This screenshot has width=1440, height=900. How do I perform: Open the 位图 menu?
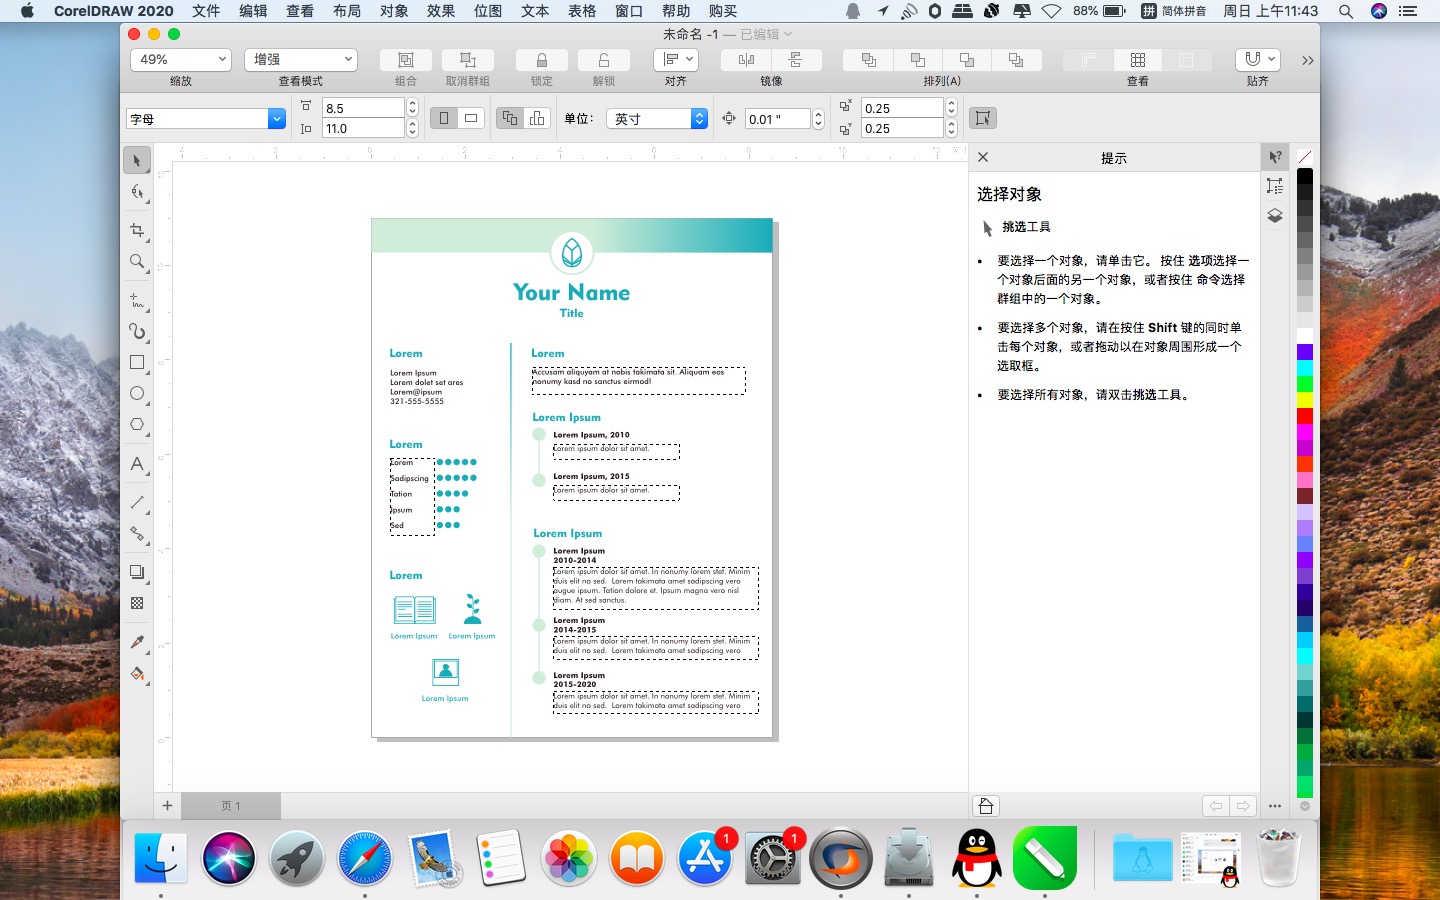[x=488, y=11]
